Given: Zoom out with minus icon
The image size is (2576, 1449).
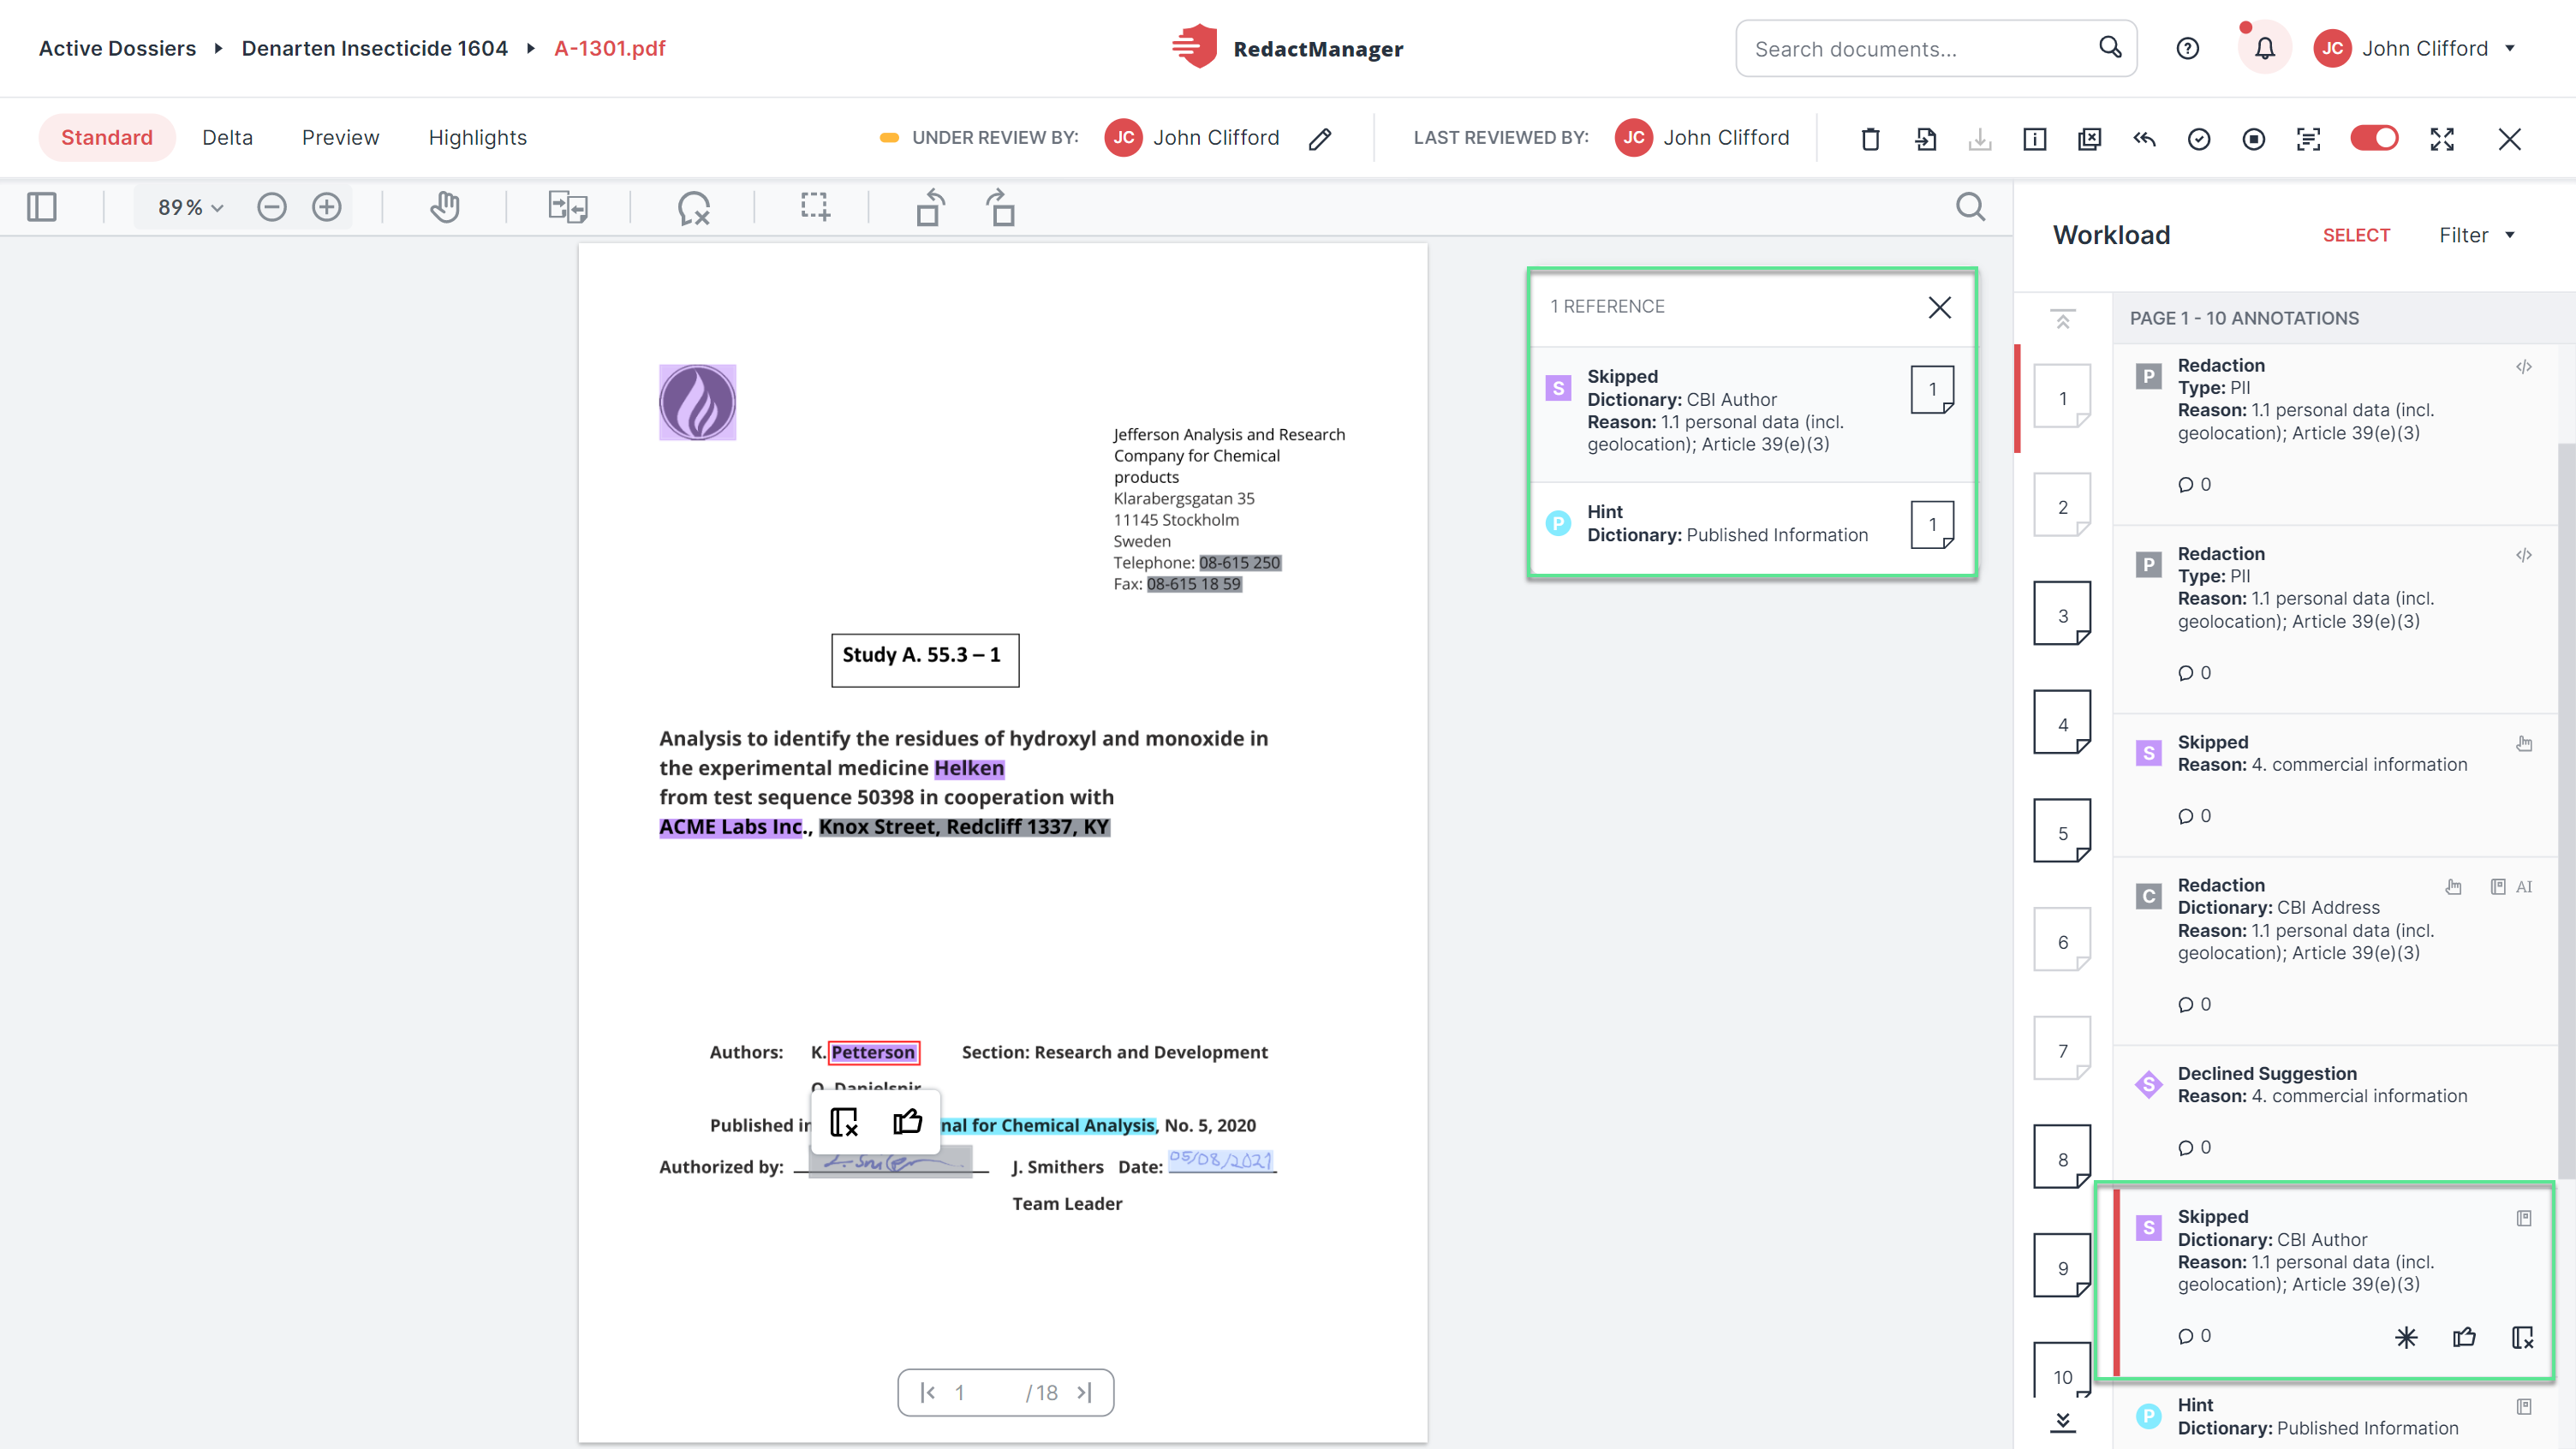Looking at the screenshot, I should [x=271, y=207].
